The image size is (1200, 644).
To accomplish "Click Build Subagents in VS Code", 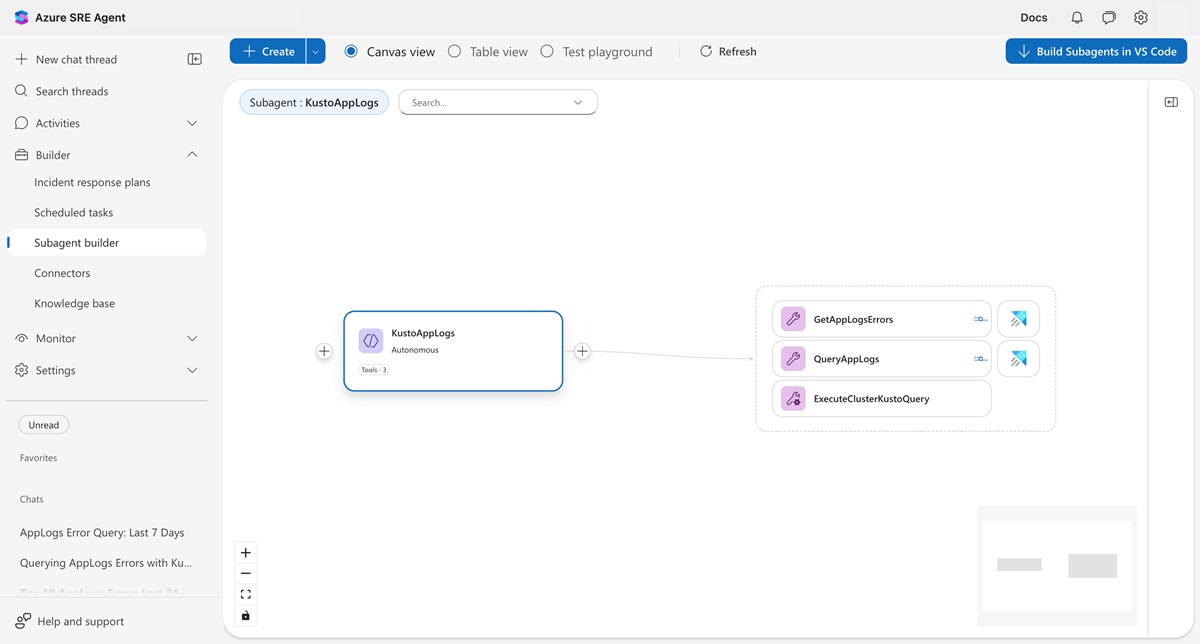I will [x=1096, y=51].
